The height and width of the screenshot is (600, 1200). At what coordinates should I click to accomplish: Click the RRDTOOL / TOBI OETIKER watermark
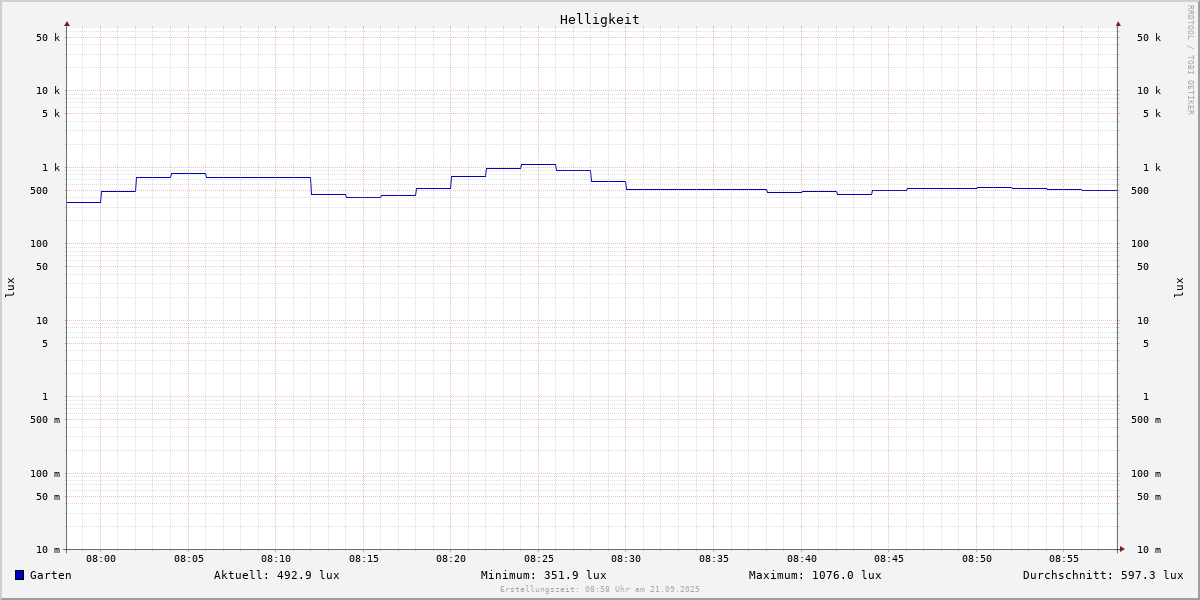pyautogui.click(x=1190, y=60)
